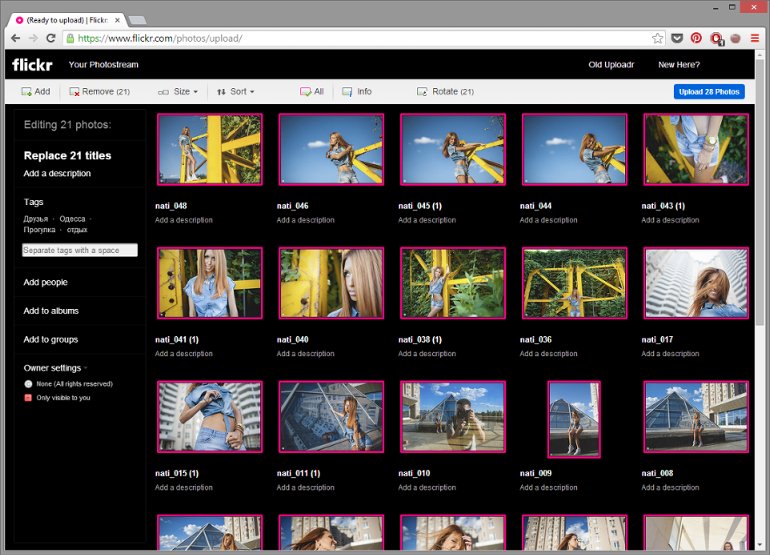Click the Одесса tag
This screenshot has height=555, width=770.
point(72,219)
